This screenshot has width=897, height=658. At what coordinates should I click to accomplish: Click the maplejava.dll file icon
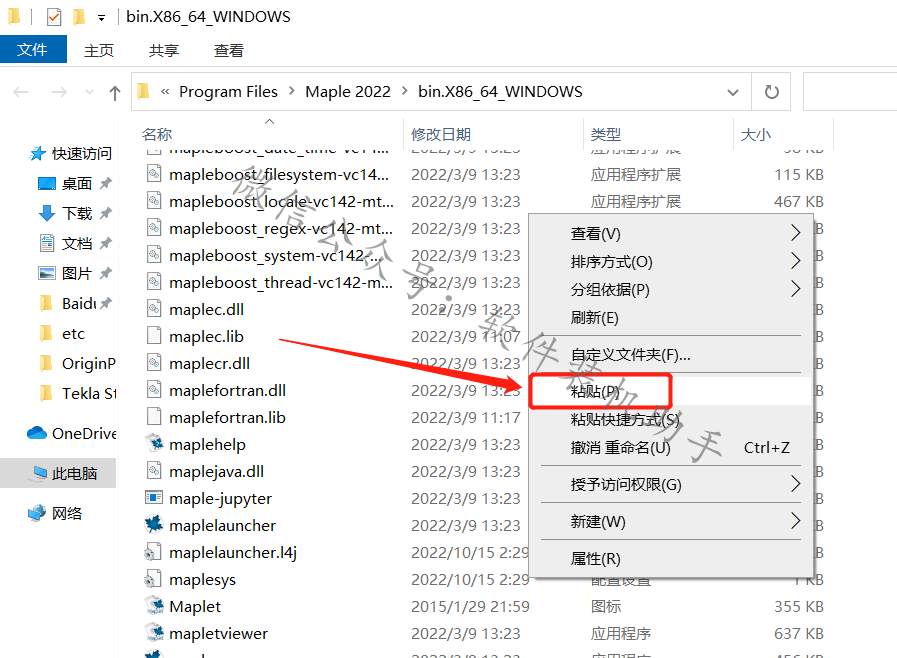pos(154,470)
